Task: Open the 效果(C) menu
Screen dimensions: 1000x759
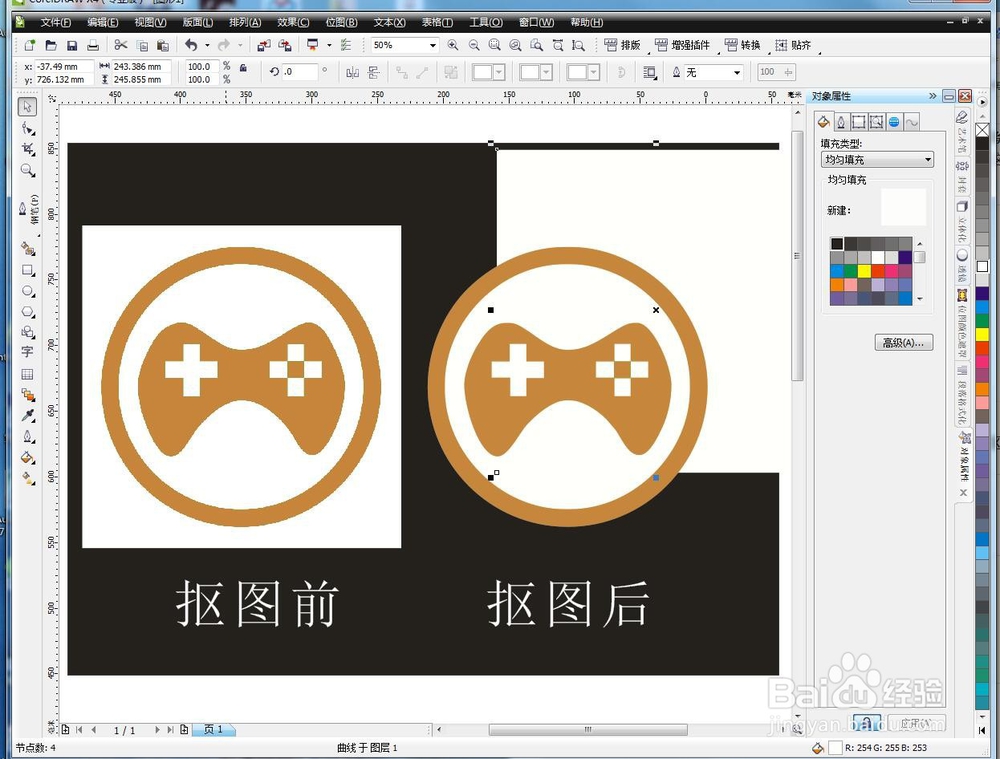Action: 293,22
